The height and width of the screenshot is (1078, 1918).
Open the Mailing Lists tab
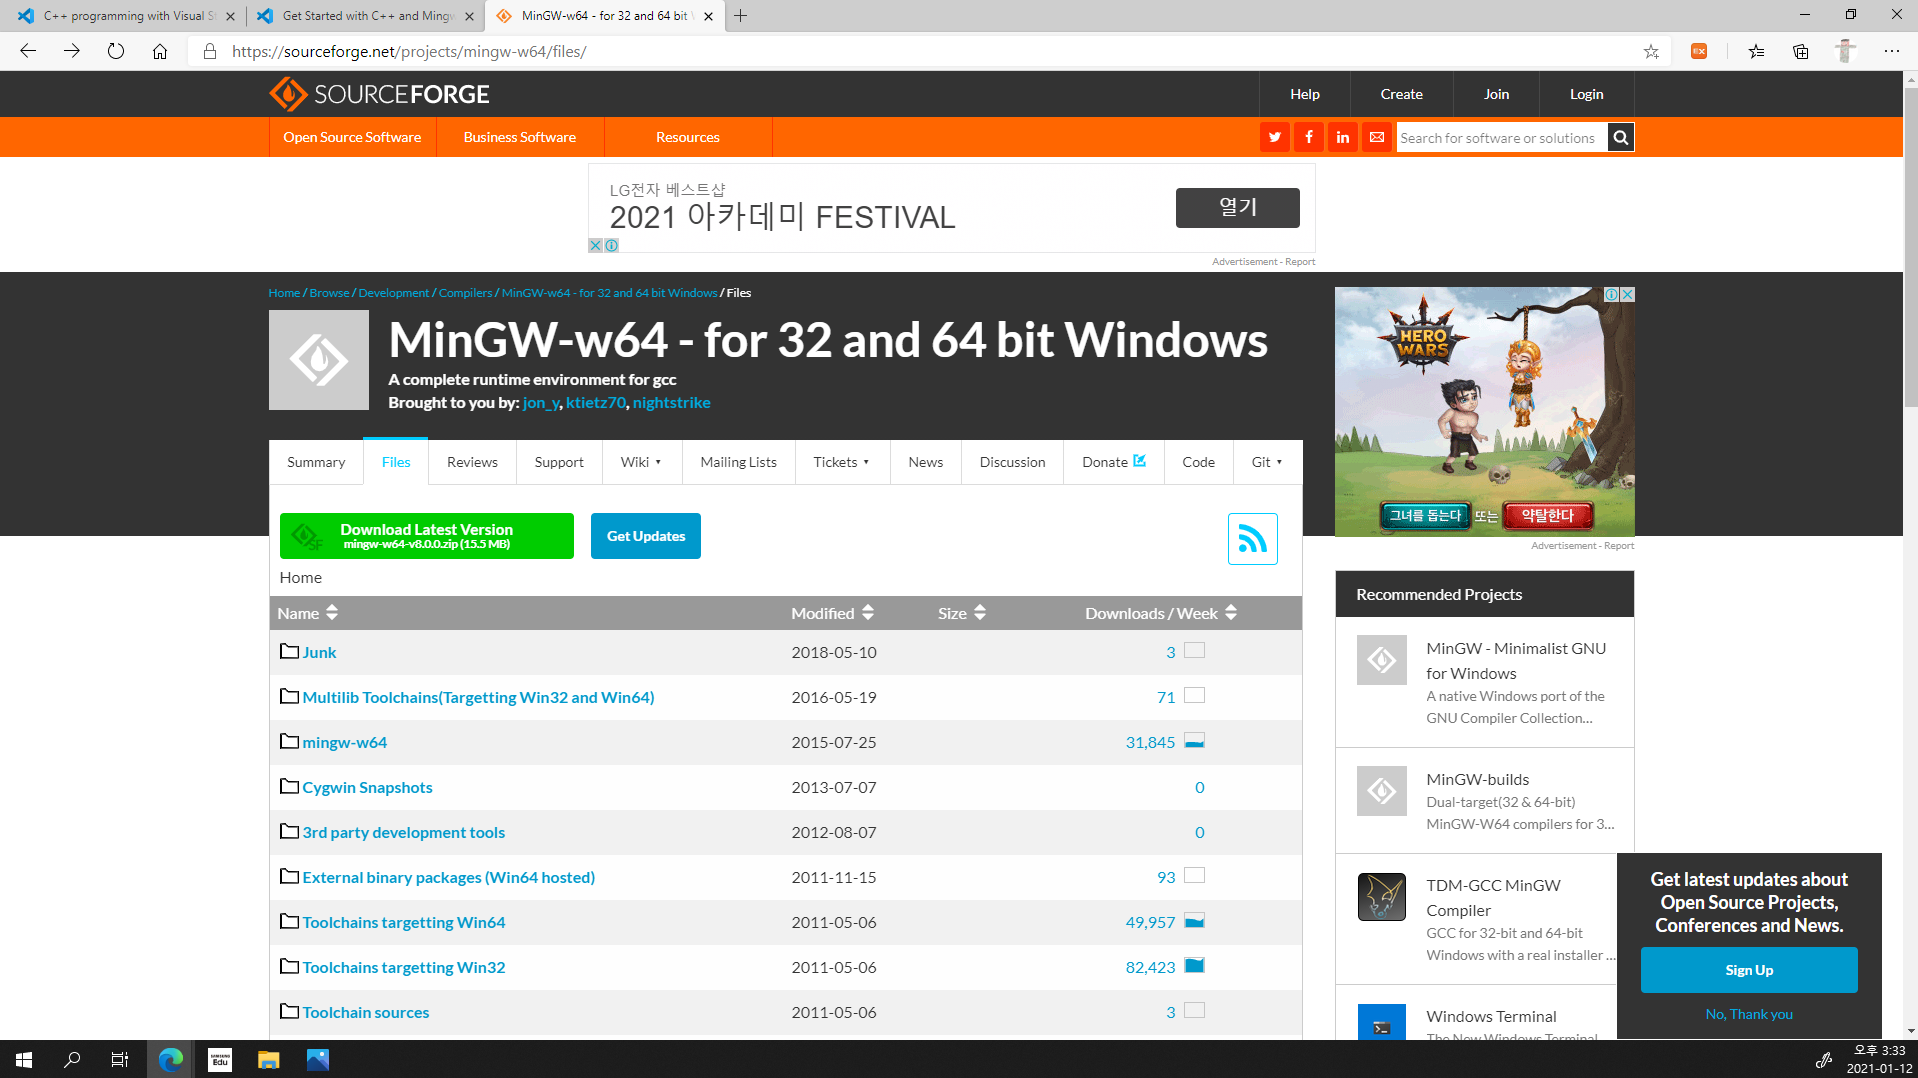738,462
